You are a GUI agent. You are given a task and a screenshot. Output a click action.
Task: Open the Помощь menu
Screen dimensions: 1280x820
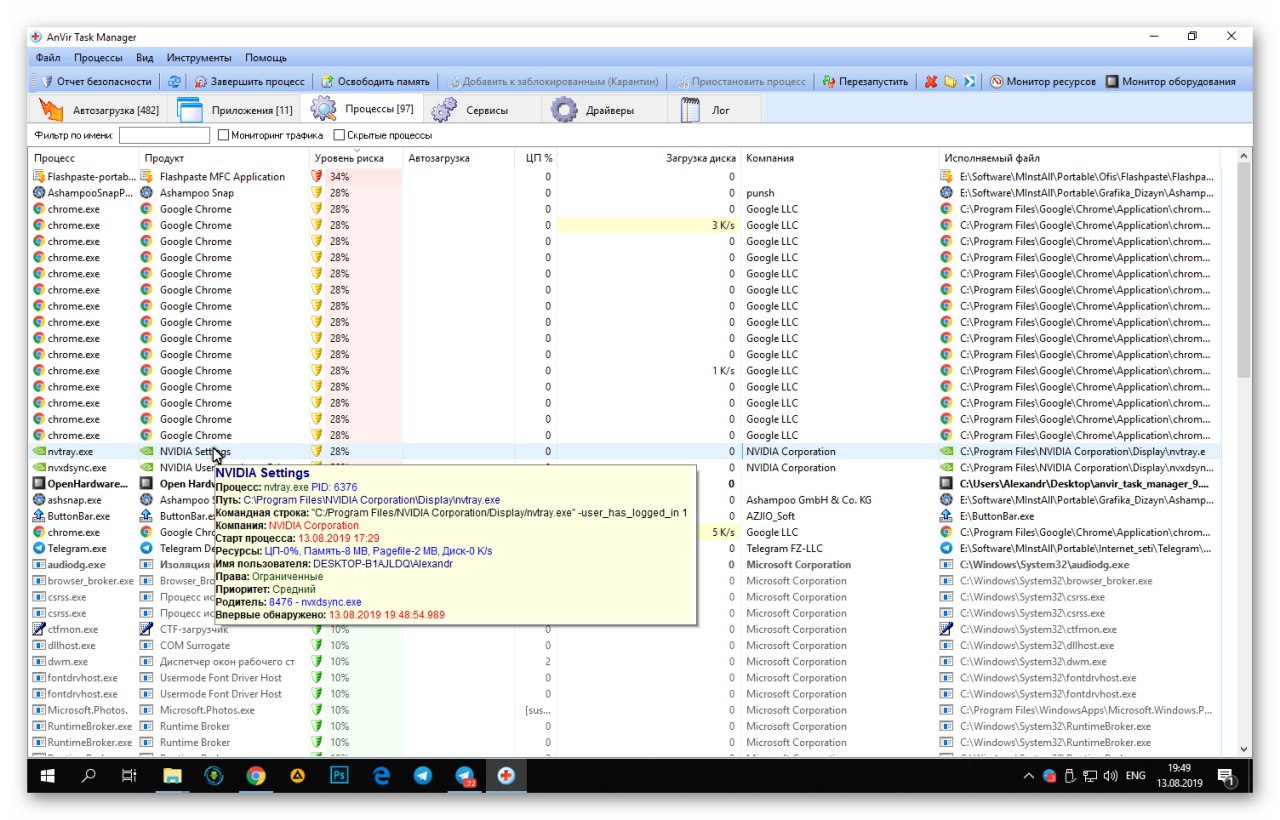click(x=266, y=58)
